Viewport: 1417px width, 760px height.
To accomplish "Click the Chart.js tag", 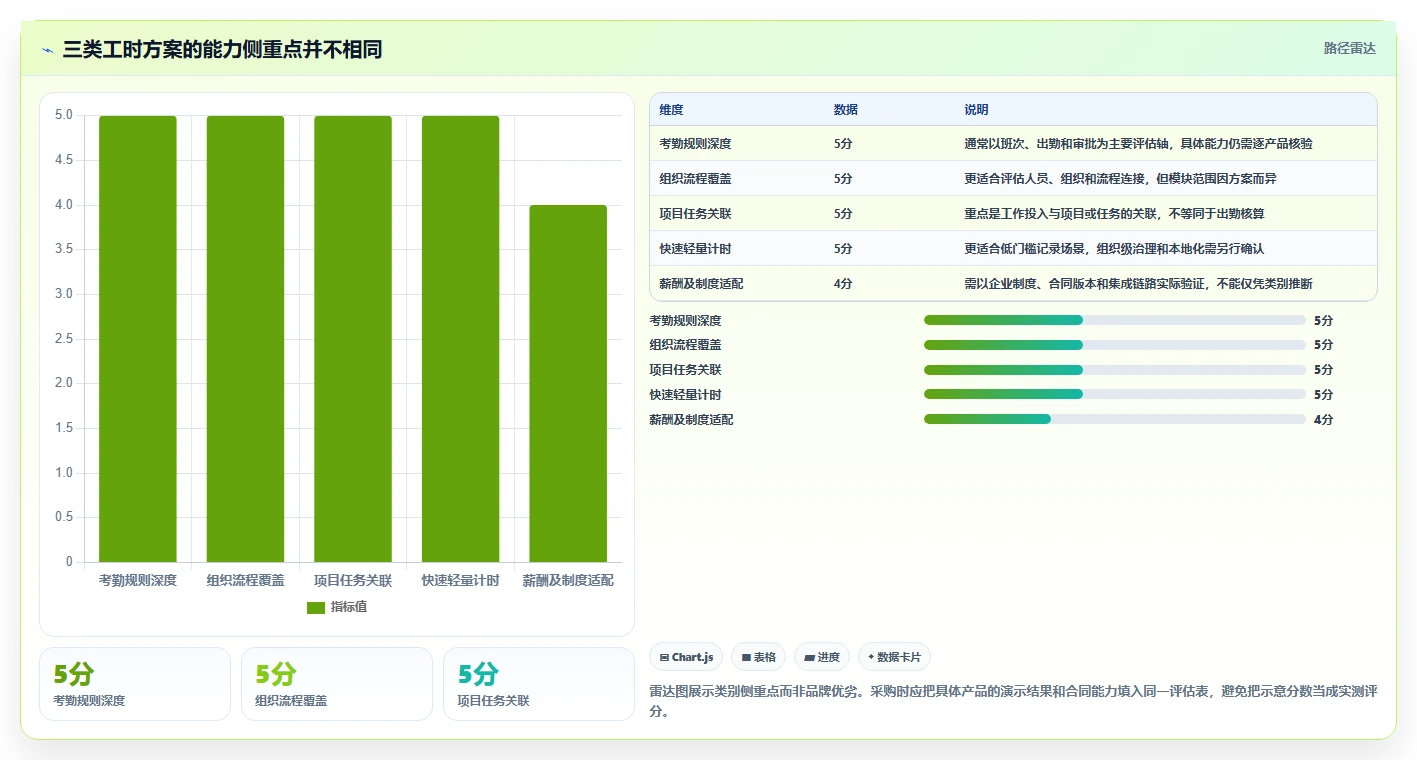I will 686,657.
